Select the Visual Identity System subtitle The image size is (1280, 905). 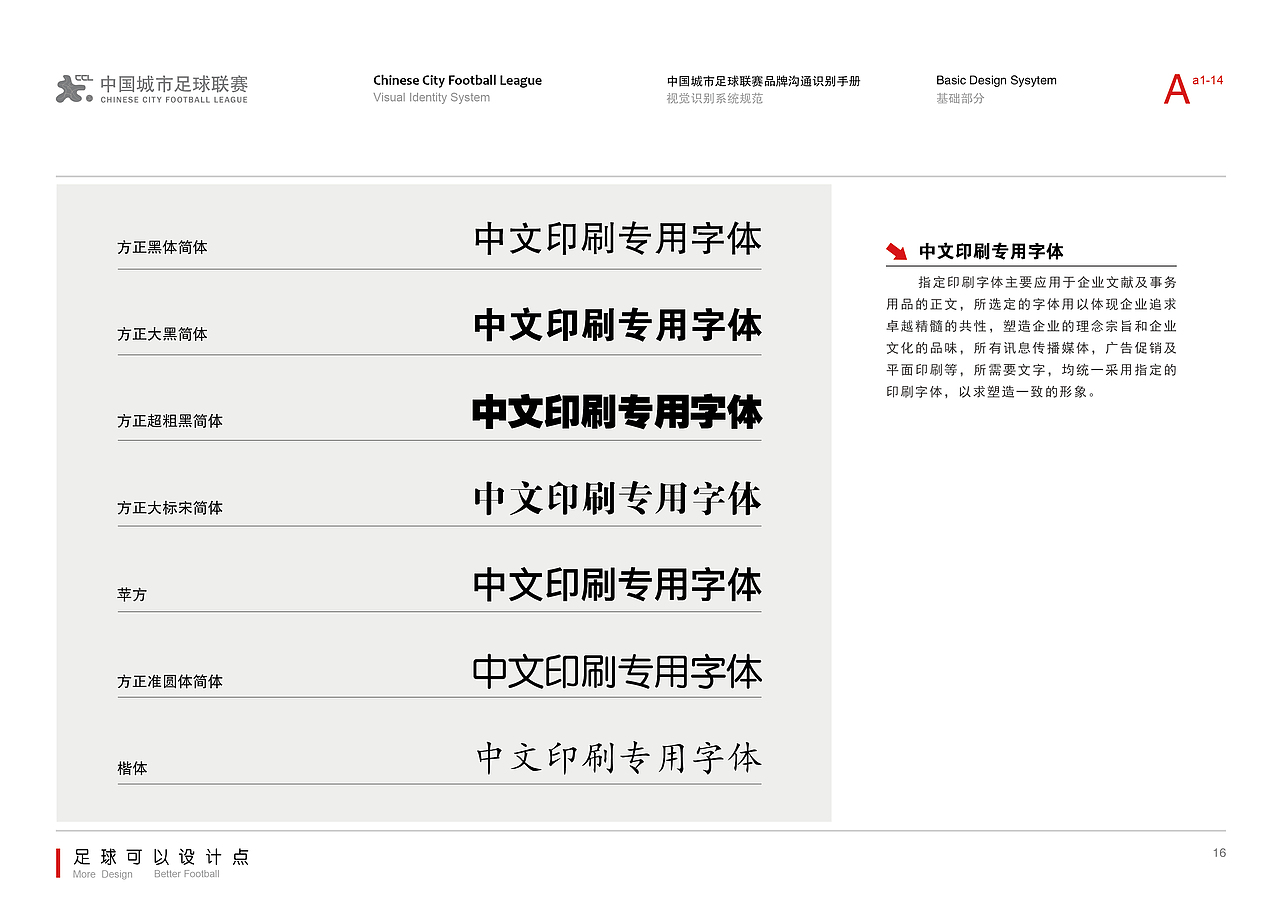pyautogui.click(x=431, y=98)
